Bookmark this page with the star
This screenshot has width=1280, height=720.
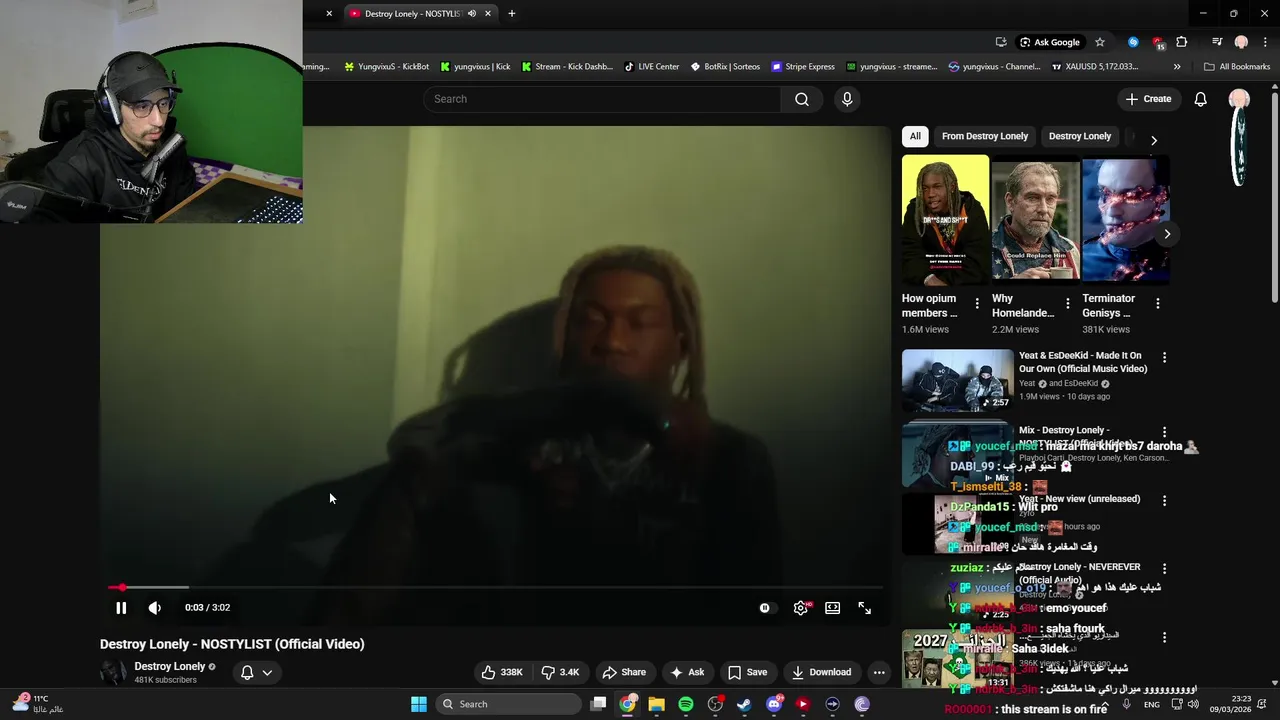[x=1100, y=42]
